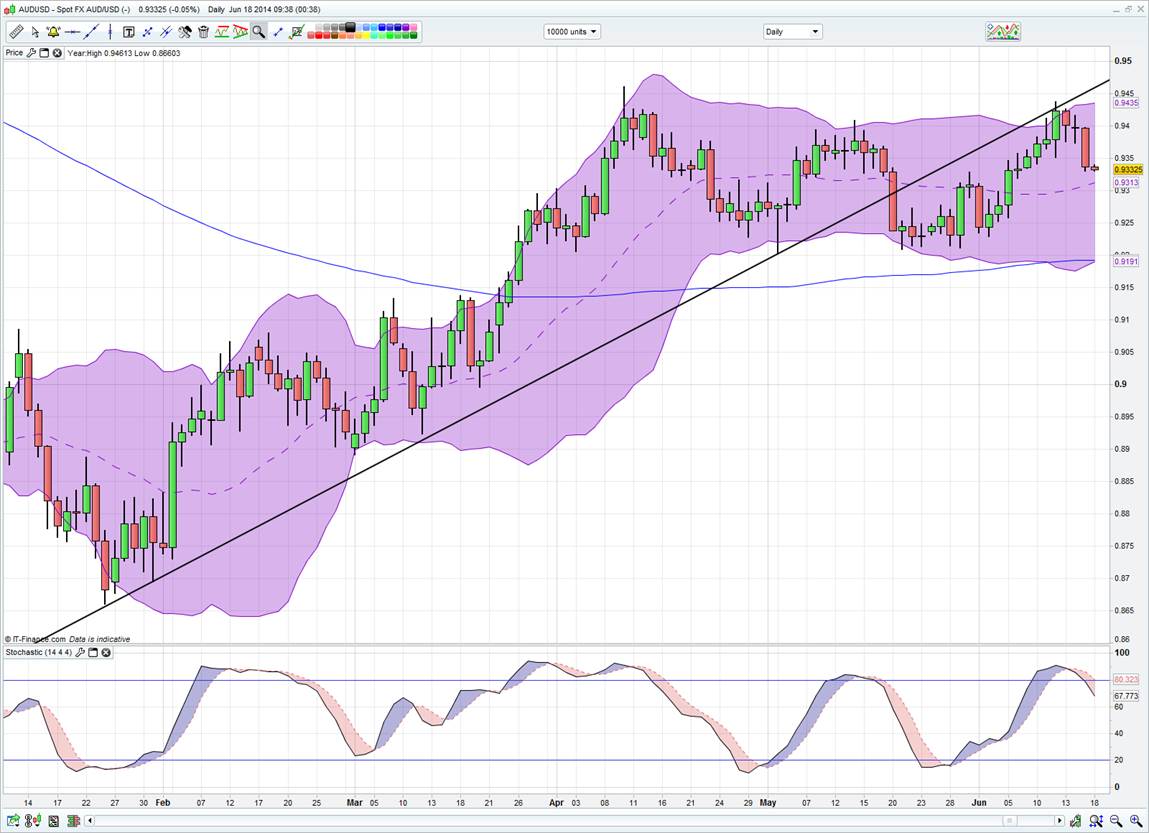
Task: Click the trash can delete-drawings icon
Action: 203,32
